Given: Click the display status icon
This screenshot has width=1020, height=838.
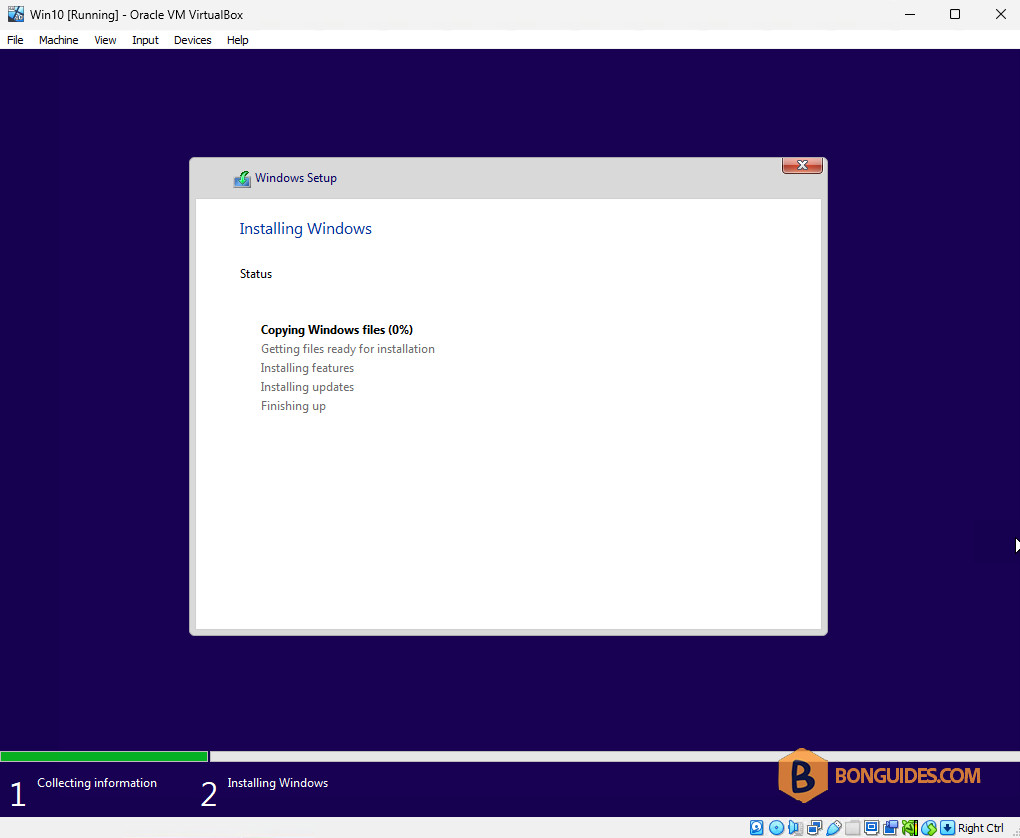Looking at the screenshot, I should pyautogui.click(x=871, y=828).
